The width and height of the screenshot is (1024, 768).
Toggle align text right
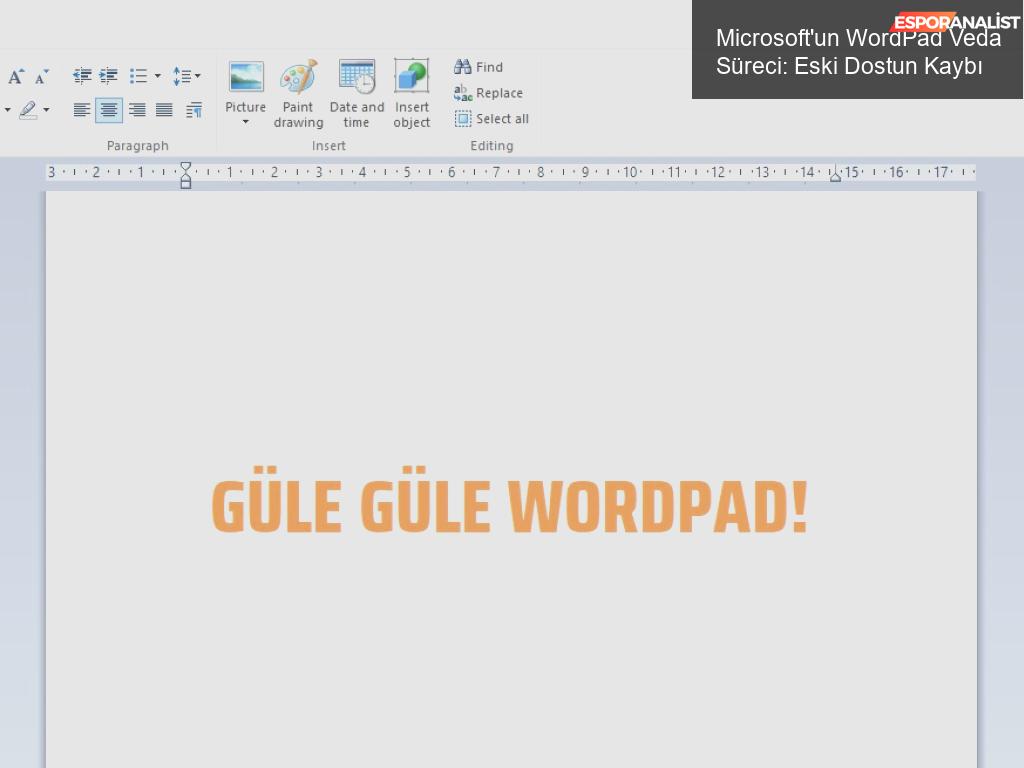(137, 110)
